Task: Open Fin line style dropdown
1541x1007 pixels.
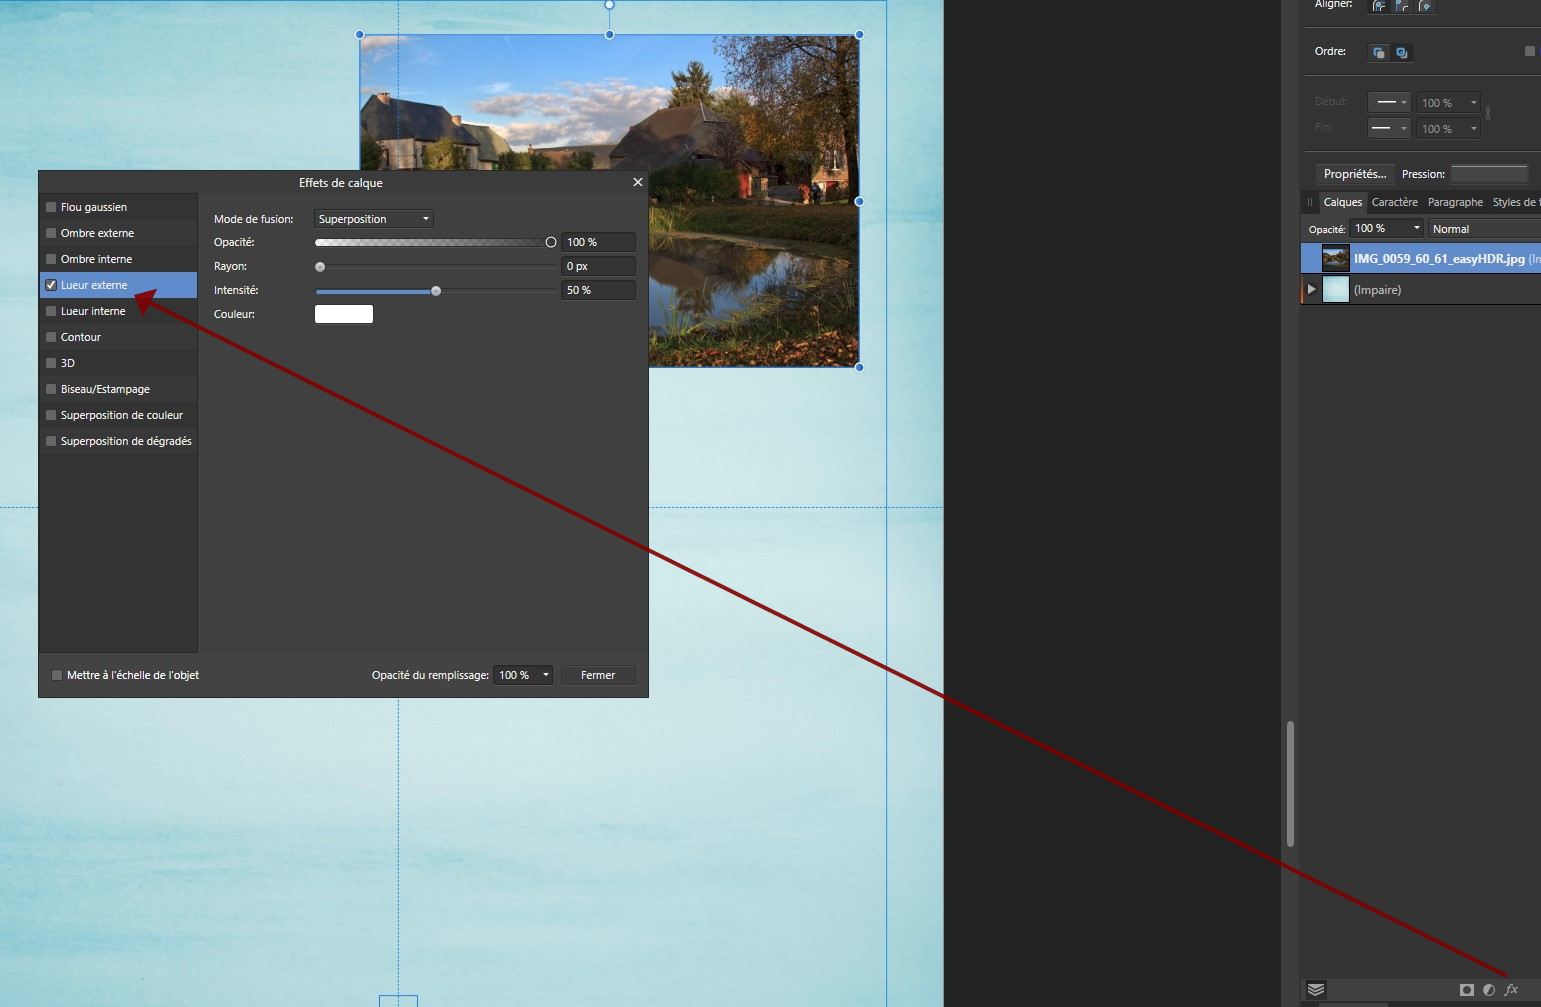Action: [x=1389, y=128]
